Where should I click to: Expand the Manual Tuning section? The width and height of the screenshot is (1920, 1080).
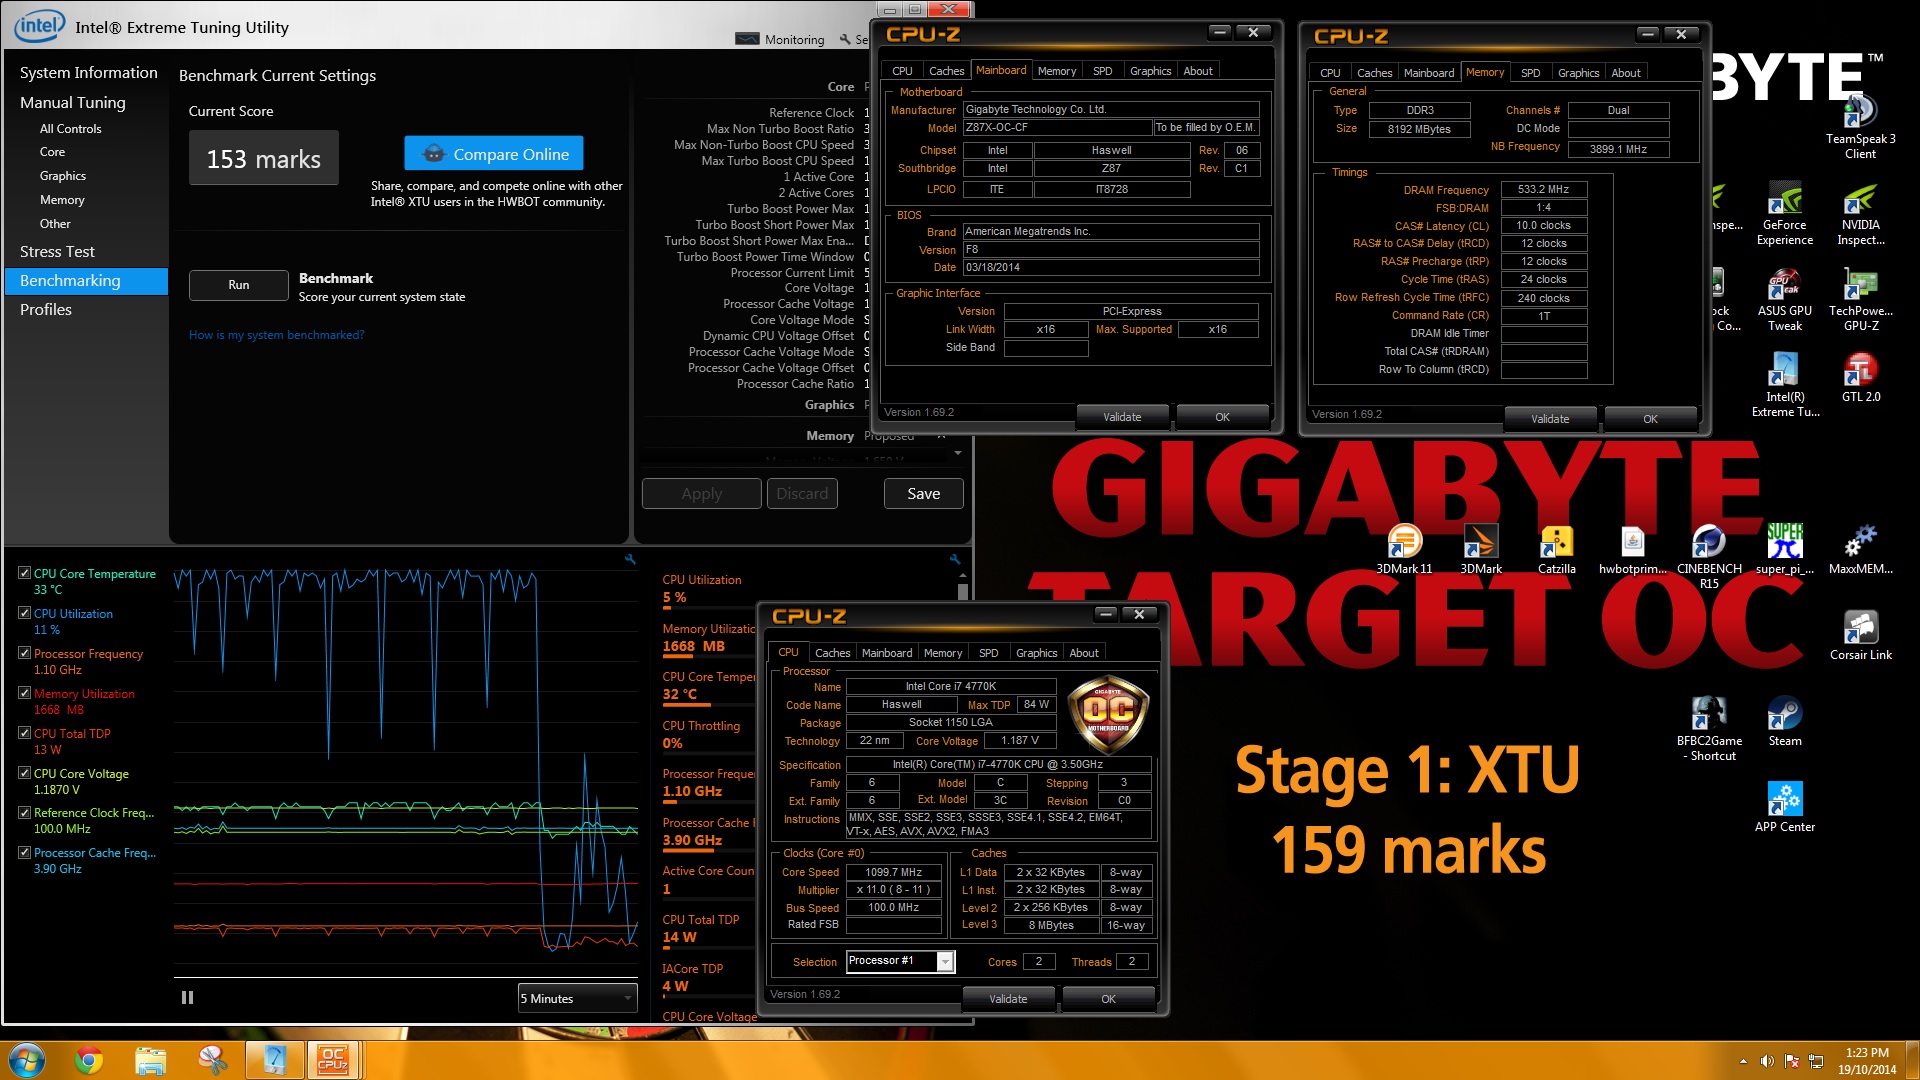point(72,102)
